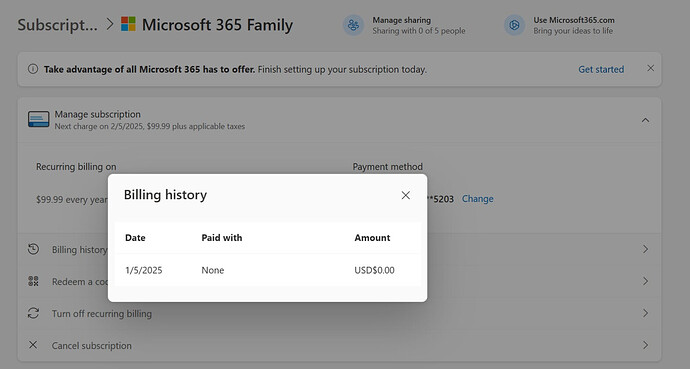Click the Manage sharing people icon

[x=353, y=25]
